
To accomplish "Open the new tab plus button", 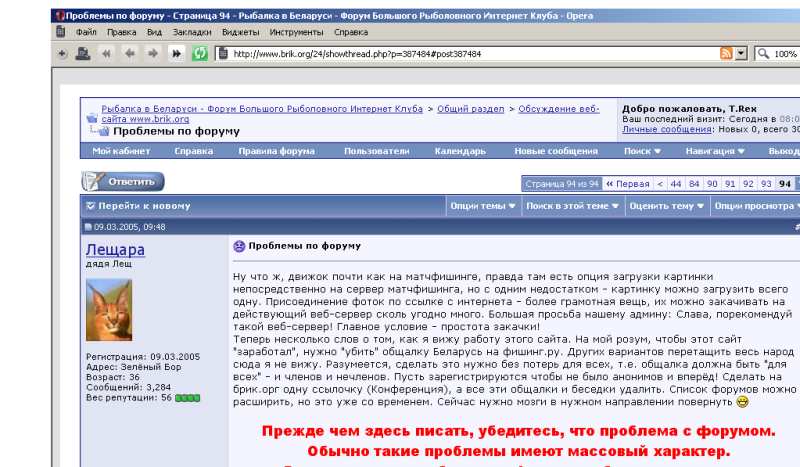I will [x=62, y=53].
